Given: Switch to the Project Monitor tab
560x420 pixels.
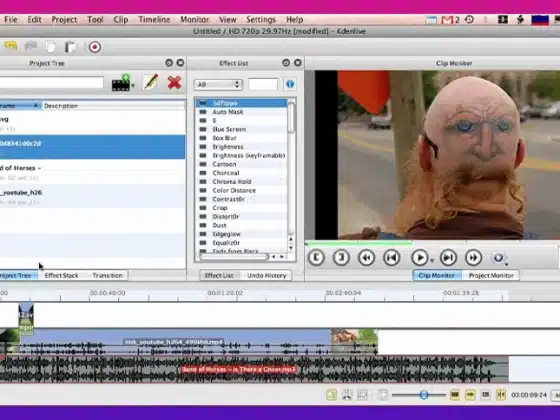Looking at the screenshot, I should [491, 275].
